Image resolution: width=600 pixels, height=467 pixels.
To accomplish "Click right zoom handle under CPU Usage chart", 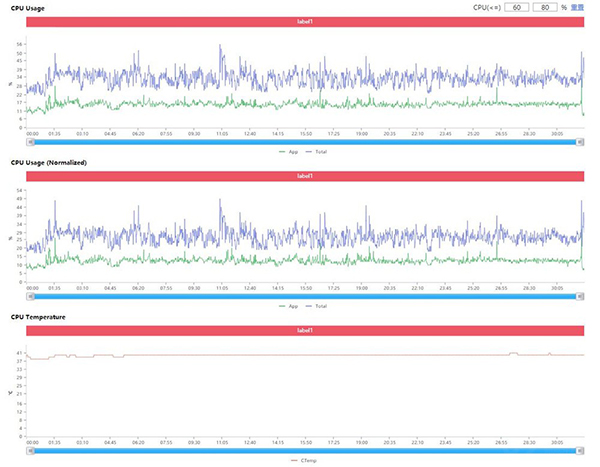I will [x=581, y=141].
